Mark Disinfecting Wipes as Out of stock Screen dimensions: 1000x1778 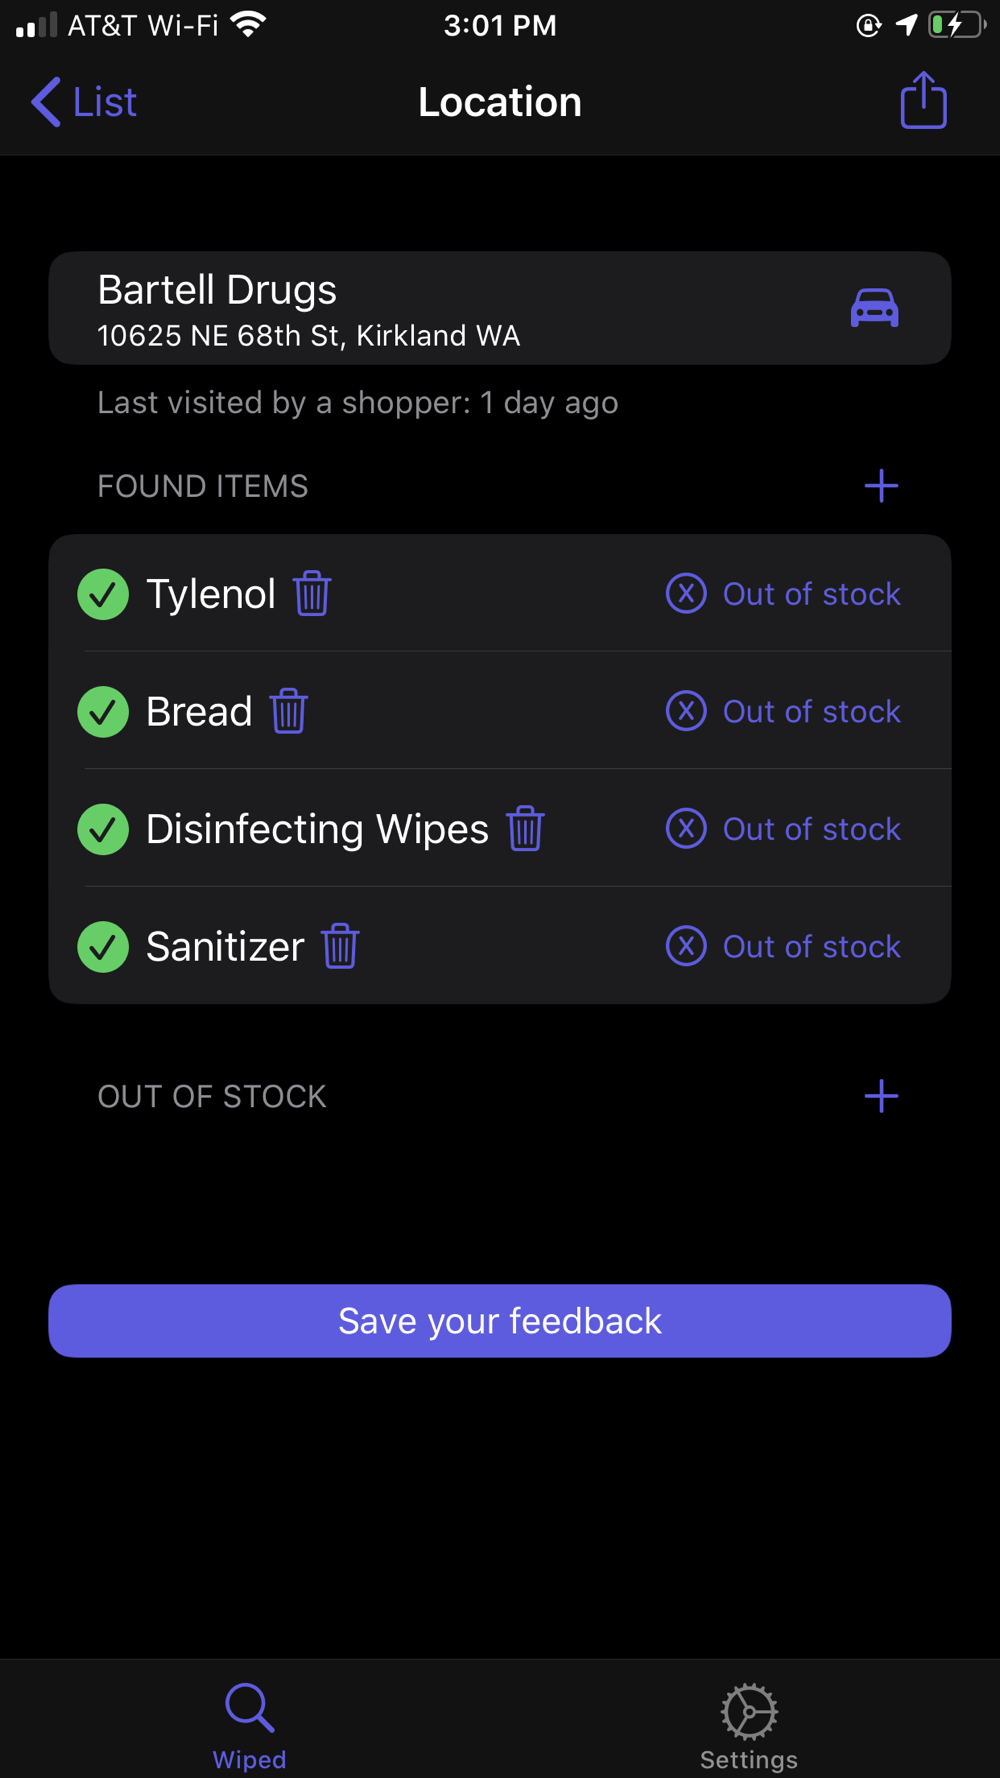coord(784,829)
